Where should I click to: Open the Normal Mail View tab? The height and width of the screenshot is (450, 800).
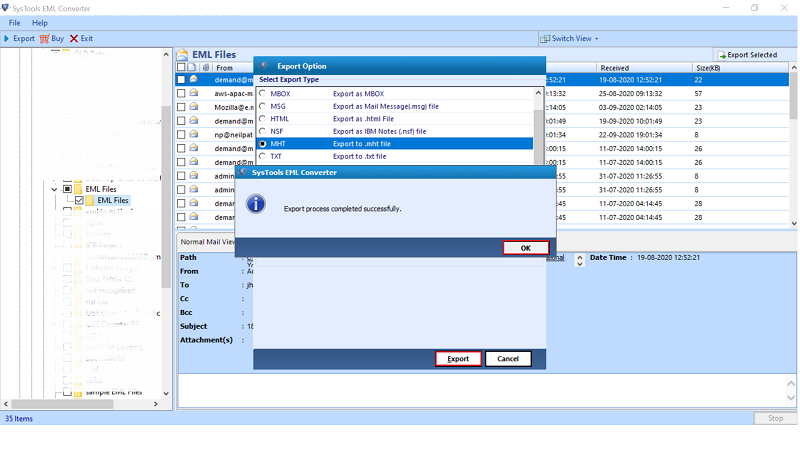point(207,242)
